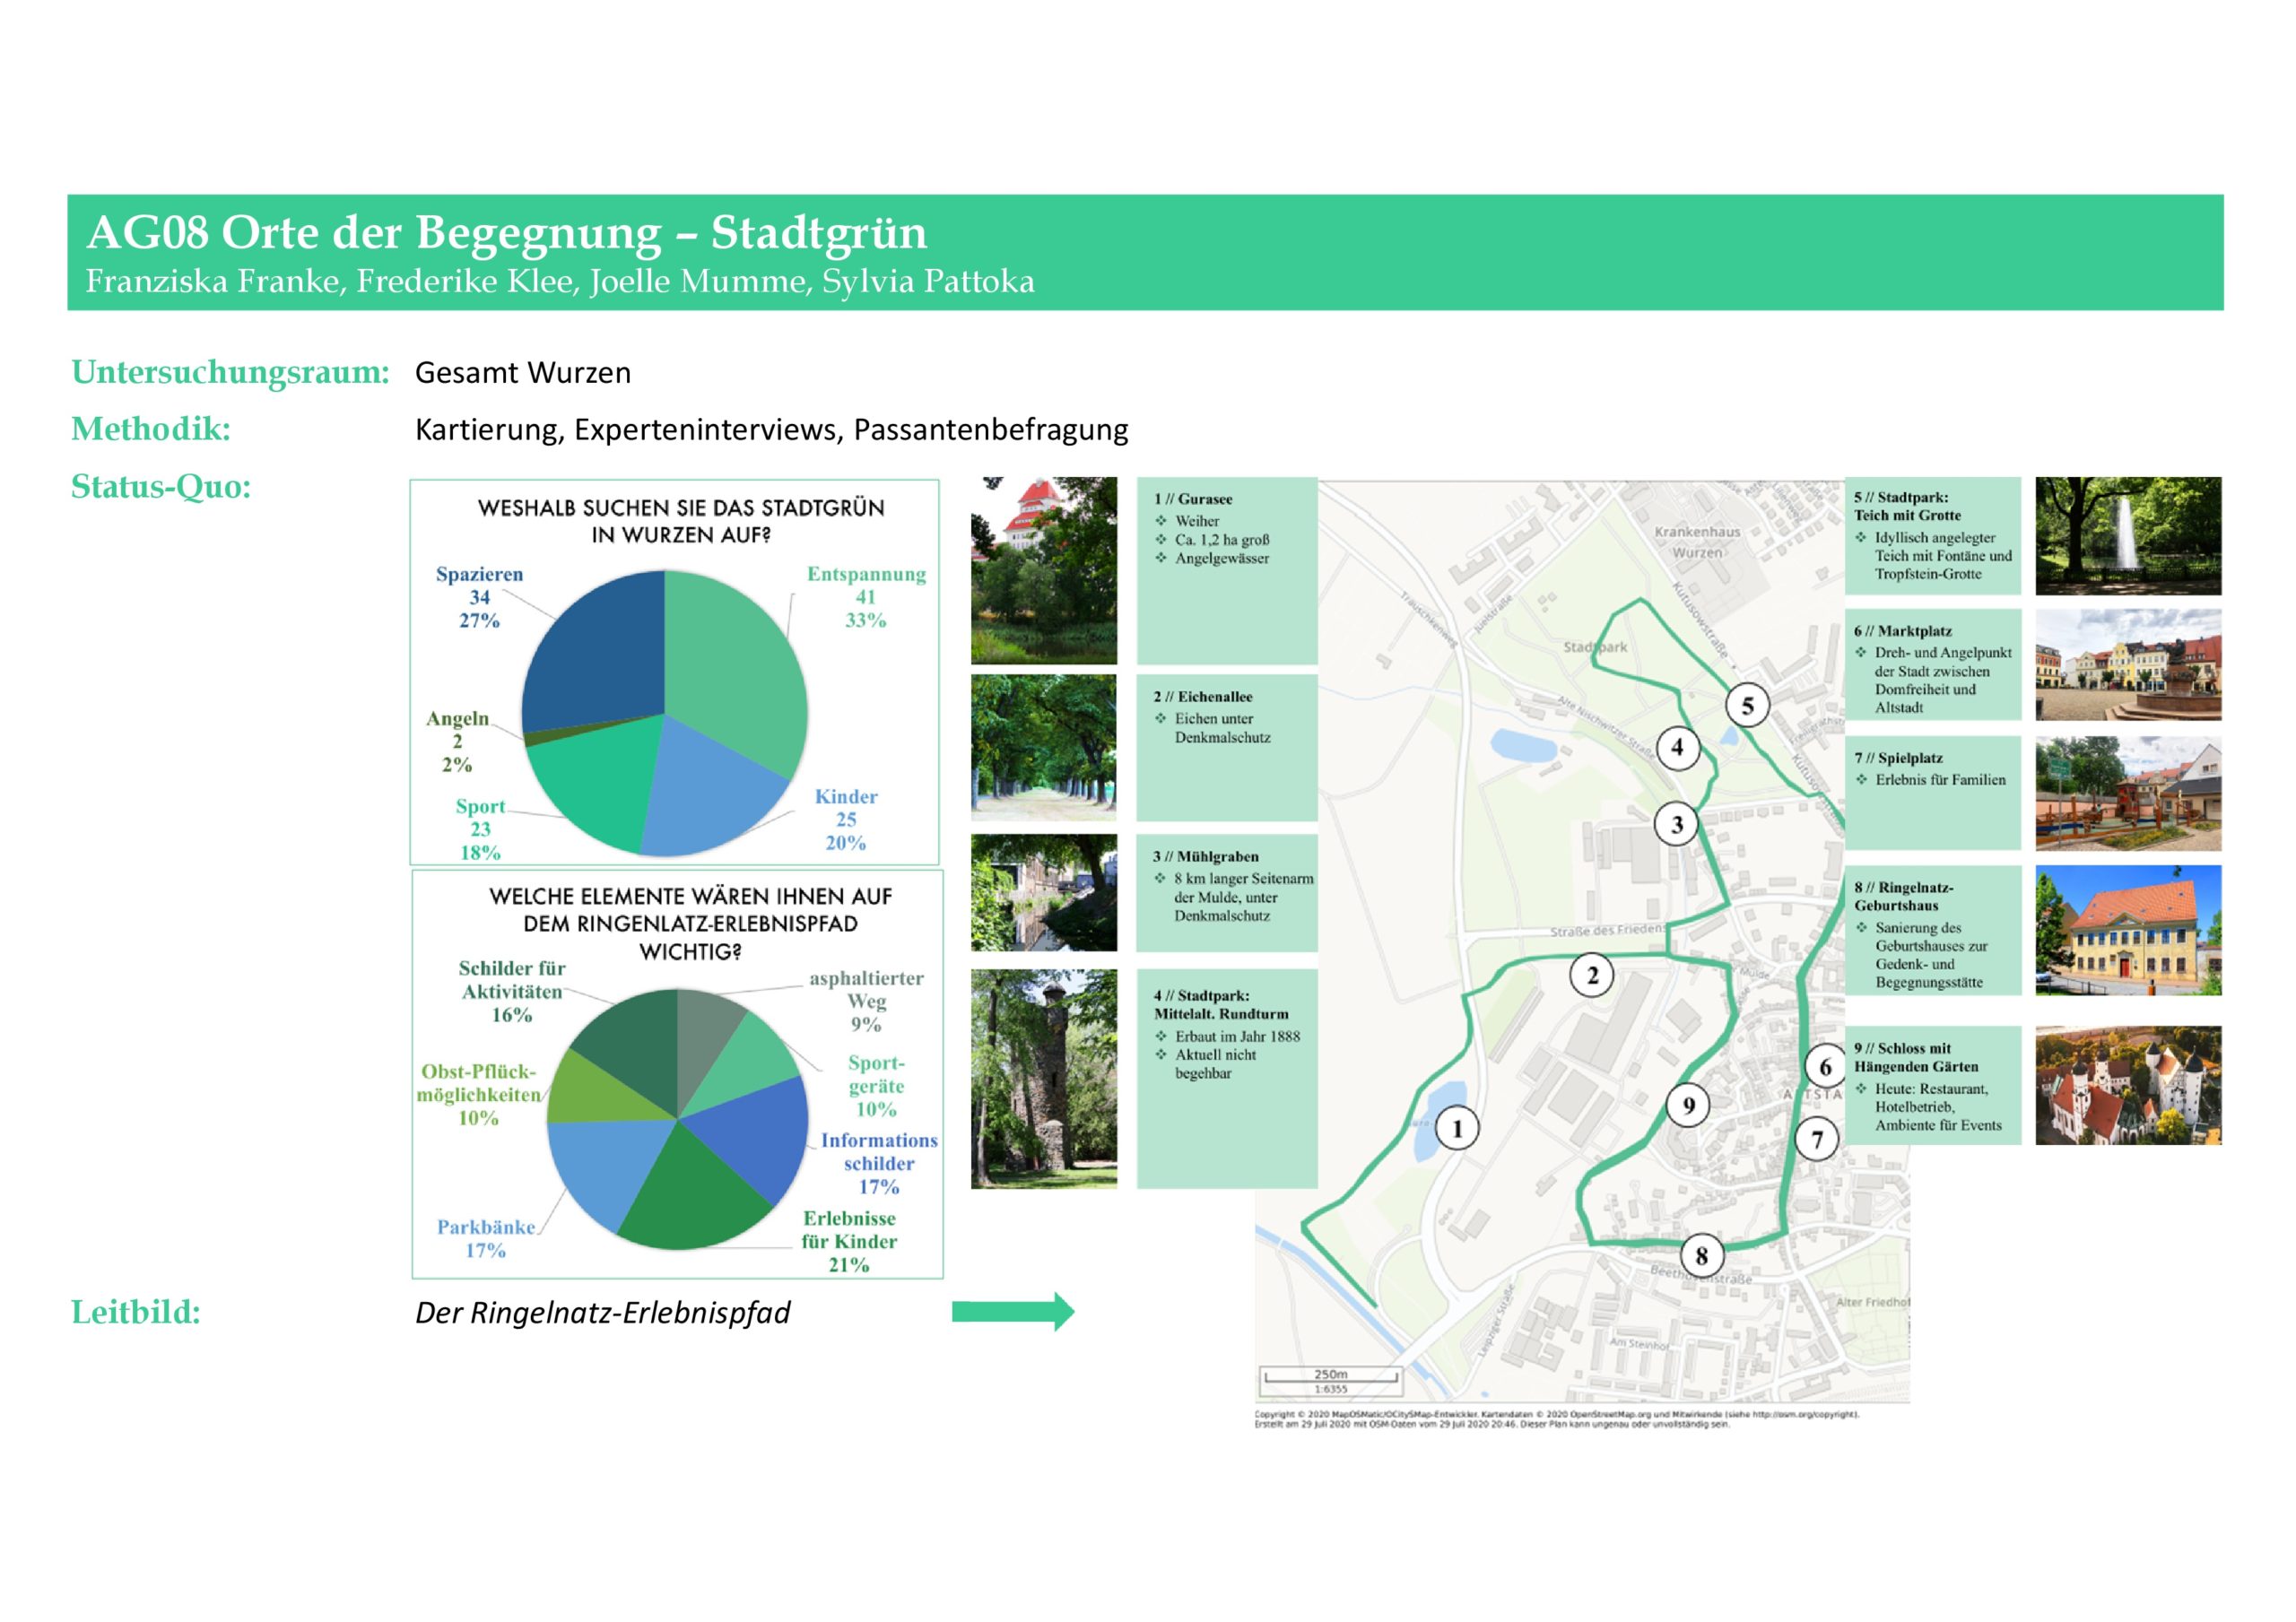This screenshot has height=1622, width=2296.
Task: Click map marker number 2 on route
Action: click(1592, 975)
